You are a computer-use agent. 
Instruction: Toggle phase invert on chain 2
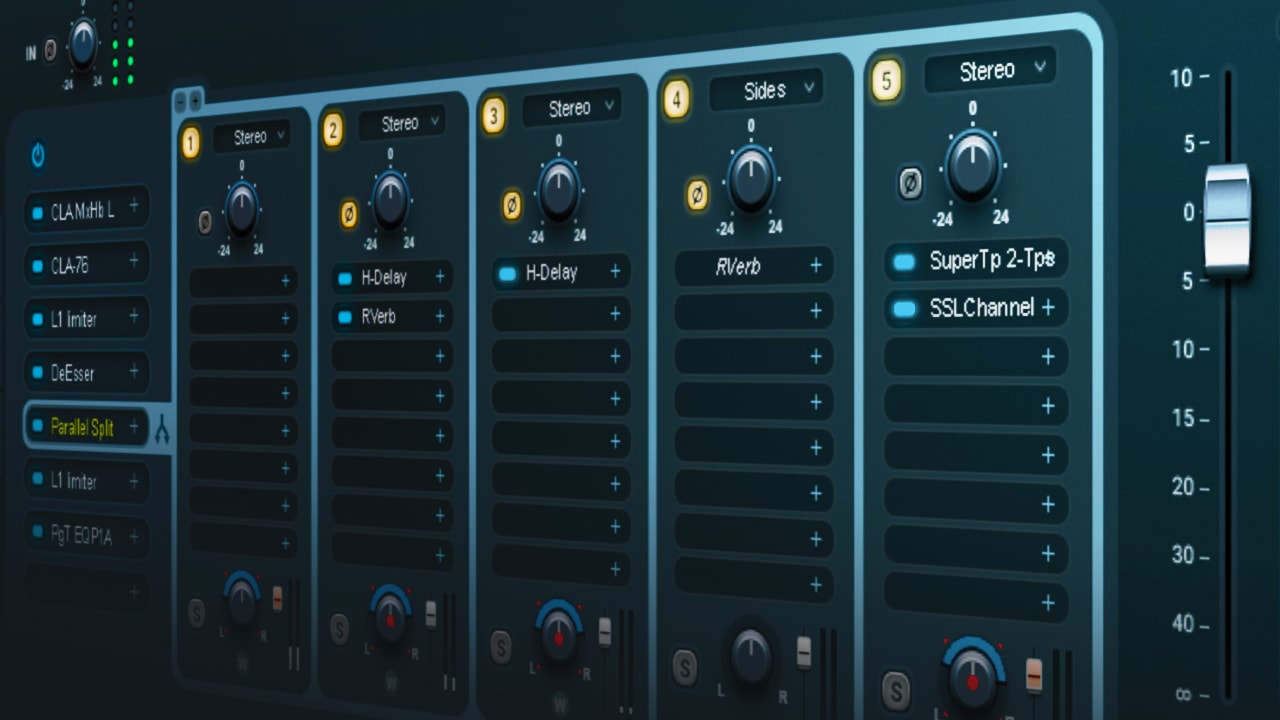[349, 212]
